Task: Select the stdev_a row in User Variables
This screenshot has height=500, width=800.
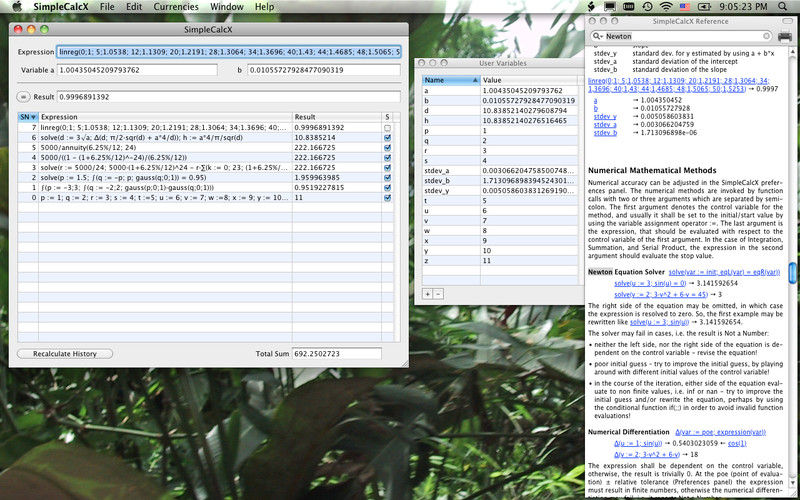Action: [500, 170]
